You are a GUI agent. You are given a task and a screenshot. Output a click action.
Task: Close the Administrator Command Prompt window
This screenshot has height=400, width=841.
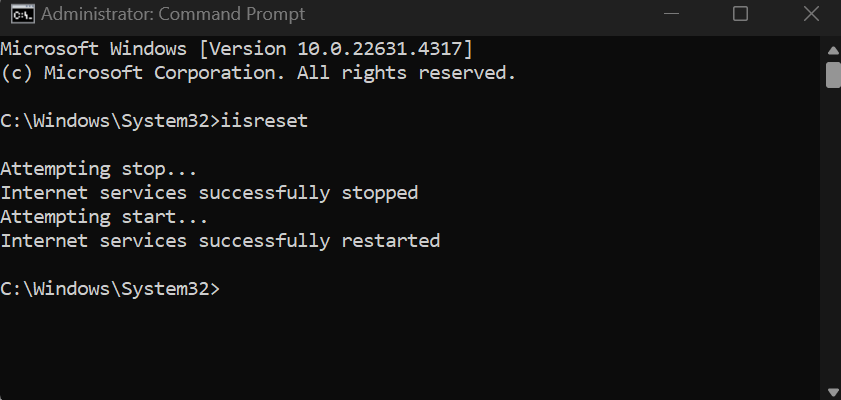tap(810, 14)
